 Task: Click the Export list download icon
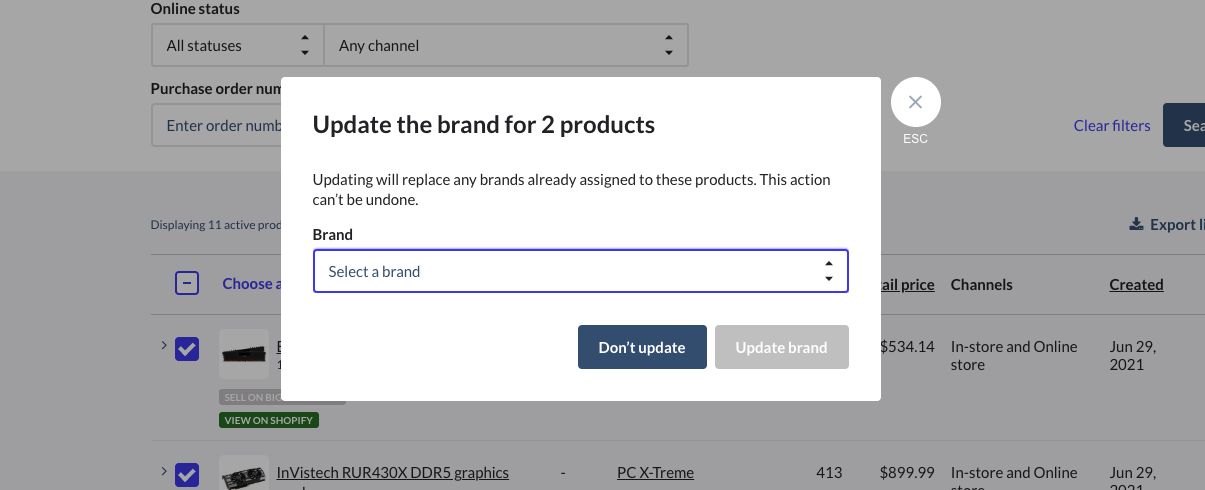click(x=1136, y=224)
